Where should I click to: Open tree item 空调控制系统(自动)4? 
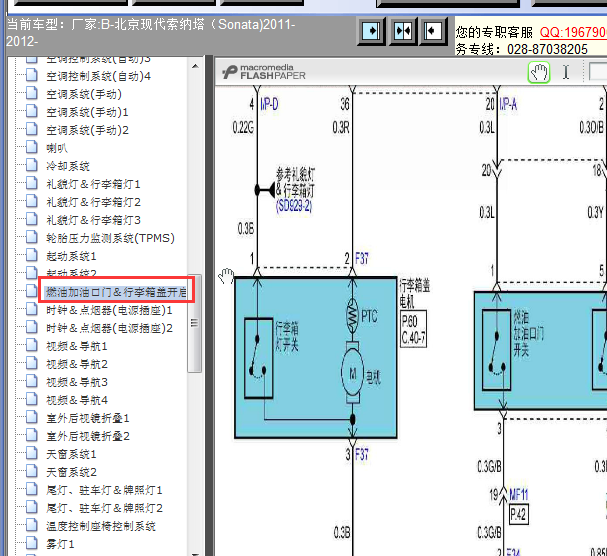pyautogui.click(x=98, y=76)
